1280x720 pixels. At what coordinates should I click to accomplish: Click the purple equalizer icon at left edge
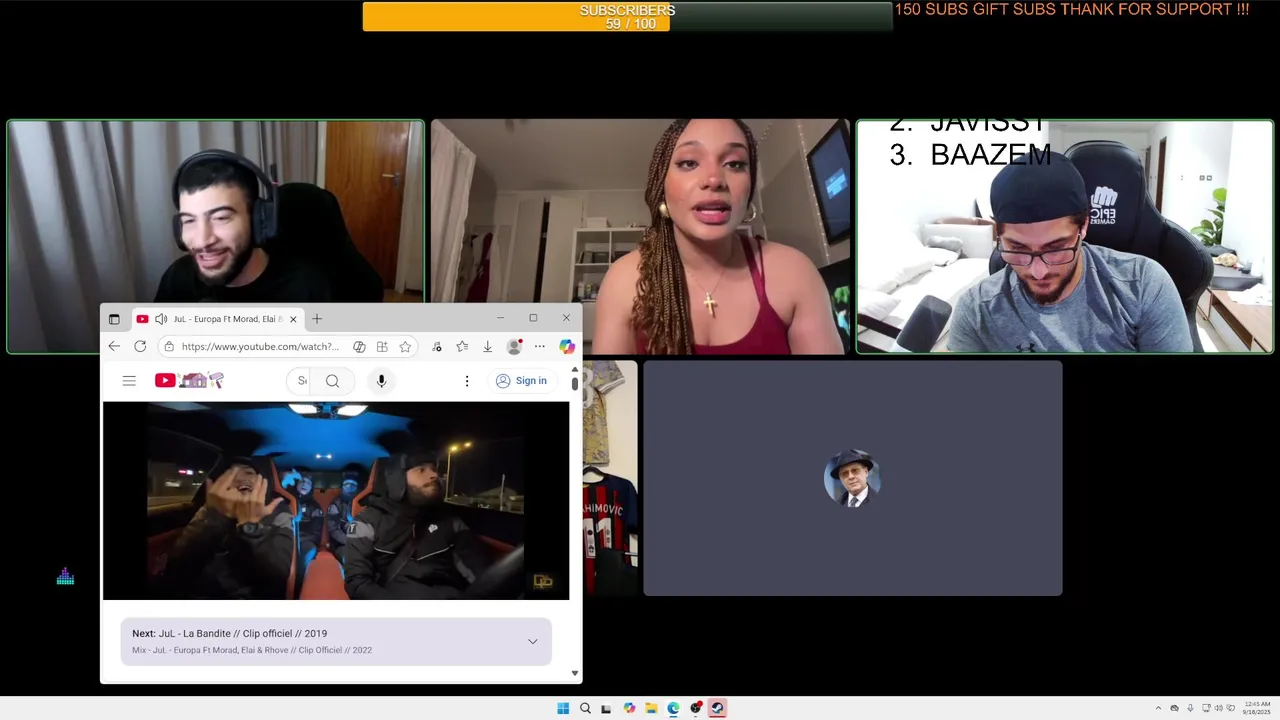click(x=65, y=577)
